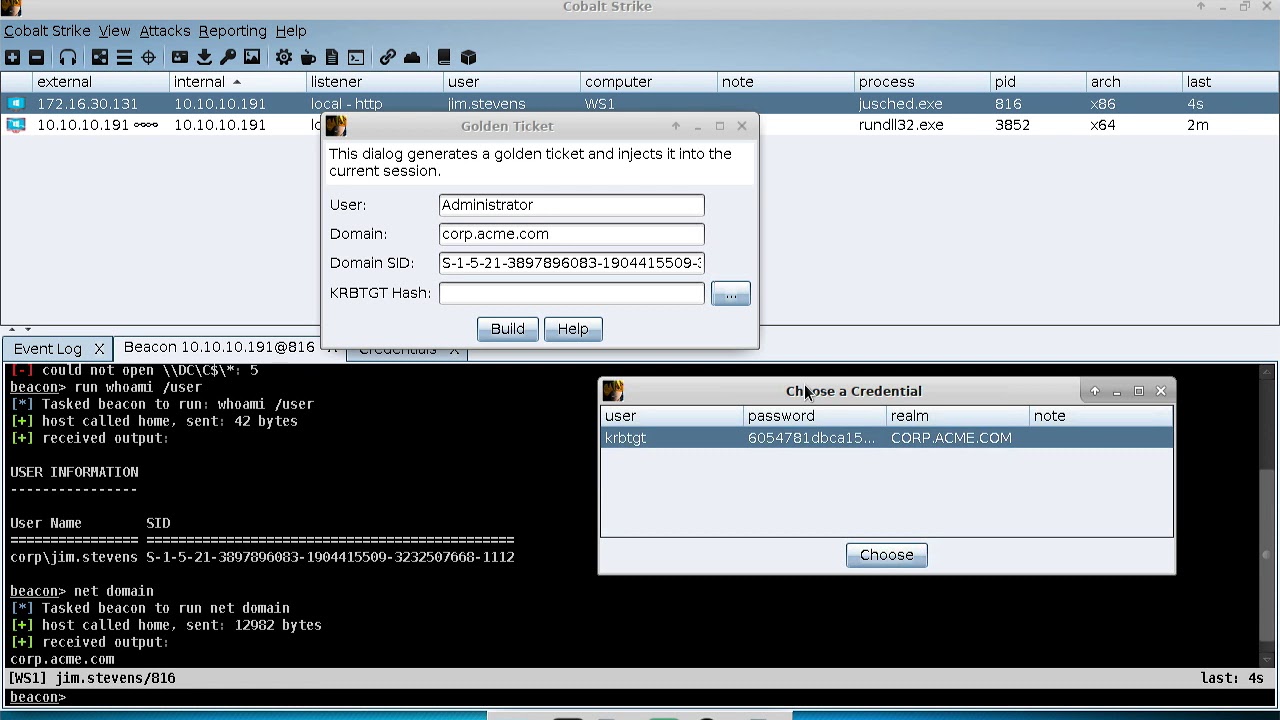This screenshot has width=1280, height=720.
Task: Click the Golden Ticket dialog title icon
Action: (336, 126)
